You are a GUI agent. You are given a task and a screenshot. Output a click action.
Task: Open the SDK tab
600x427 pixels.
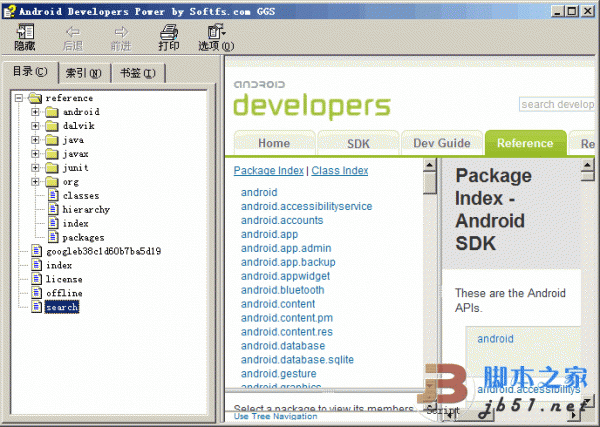(358, 143)
